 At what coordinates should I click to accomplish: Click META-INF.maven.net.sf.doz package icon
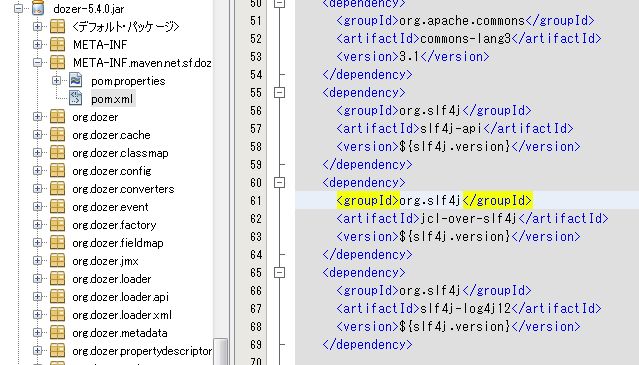click(x=57, y=62)
